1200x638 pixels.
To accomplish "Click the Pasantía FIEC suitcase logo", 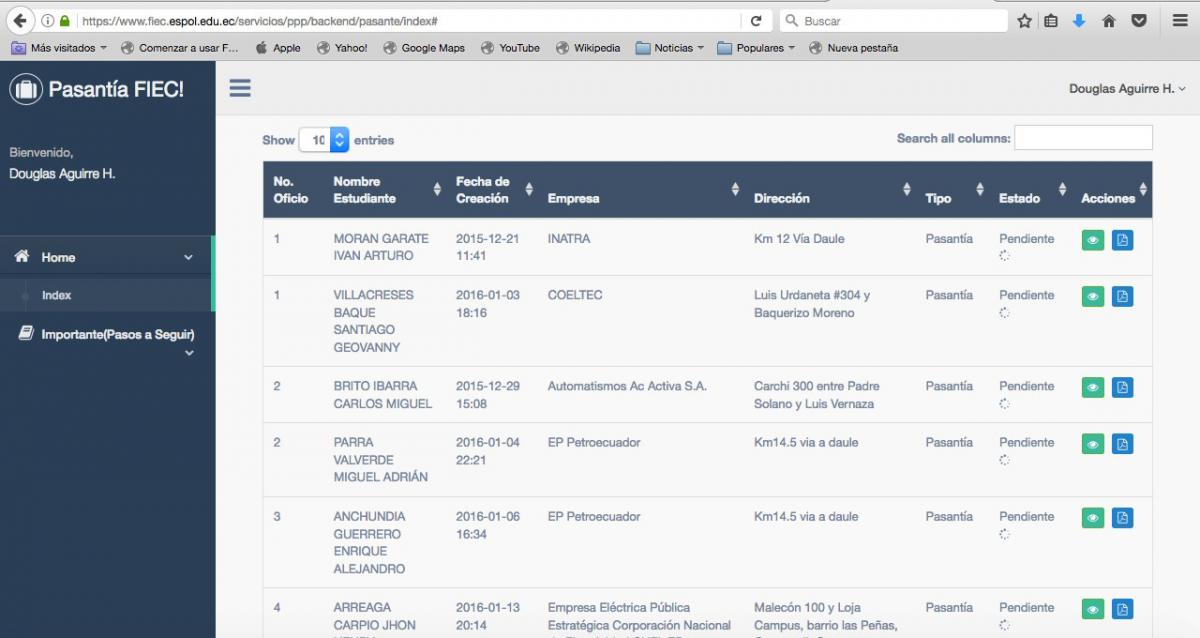I will pos(25,89).
